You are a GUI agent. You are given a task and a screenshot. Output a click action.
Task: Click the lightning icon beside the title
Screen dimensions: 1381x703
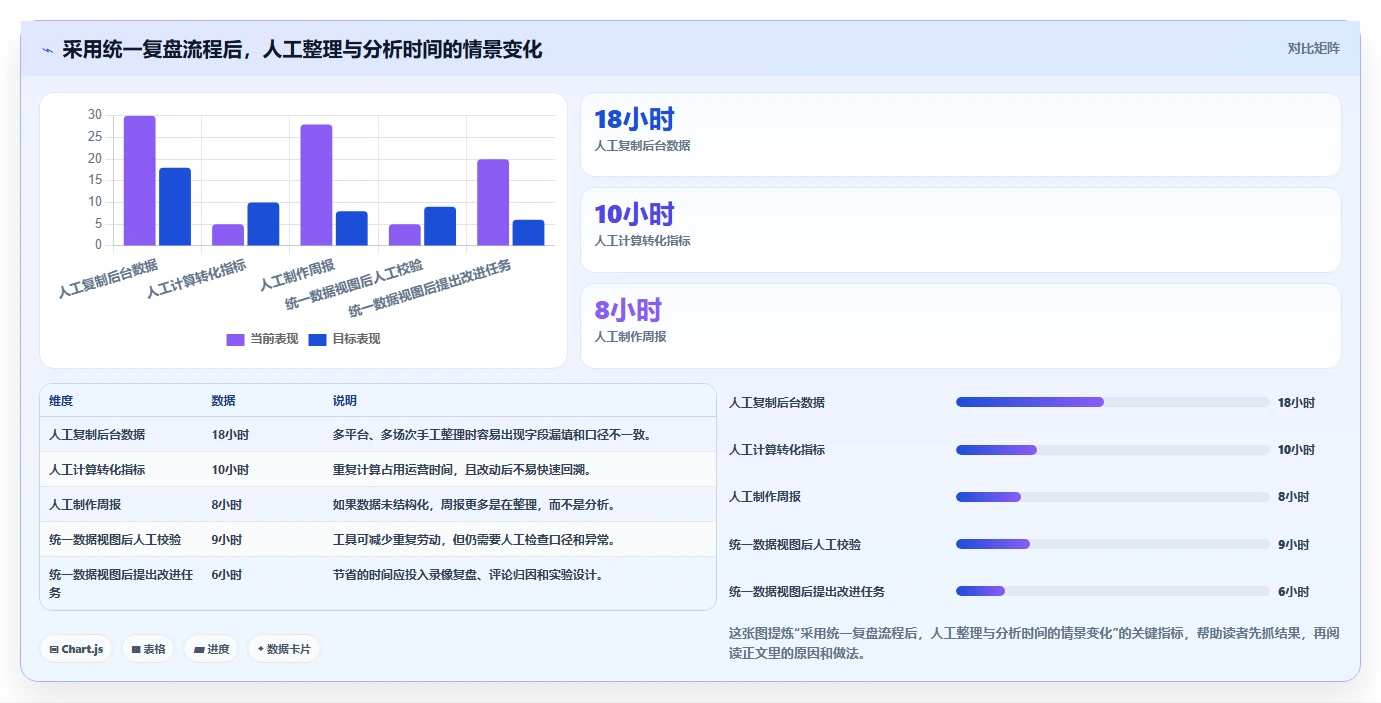point(47,50)
